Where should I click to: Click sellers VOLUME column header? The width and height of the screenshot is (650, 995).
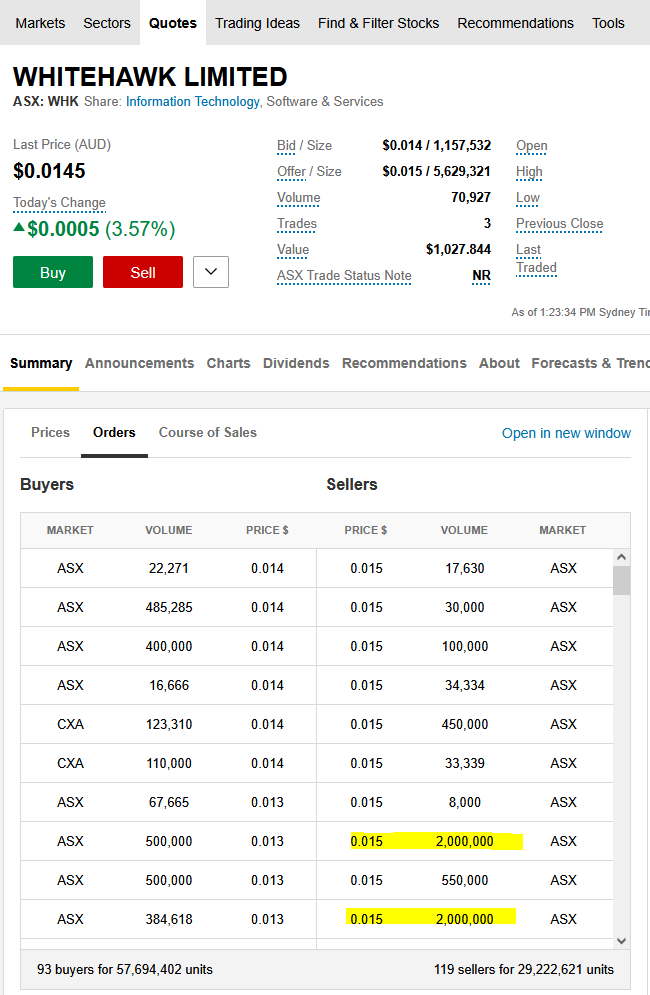click(x=464, y=530)
